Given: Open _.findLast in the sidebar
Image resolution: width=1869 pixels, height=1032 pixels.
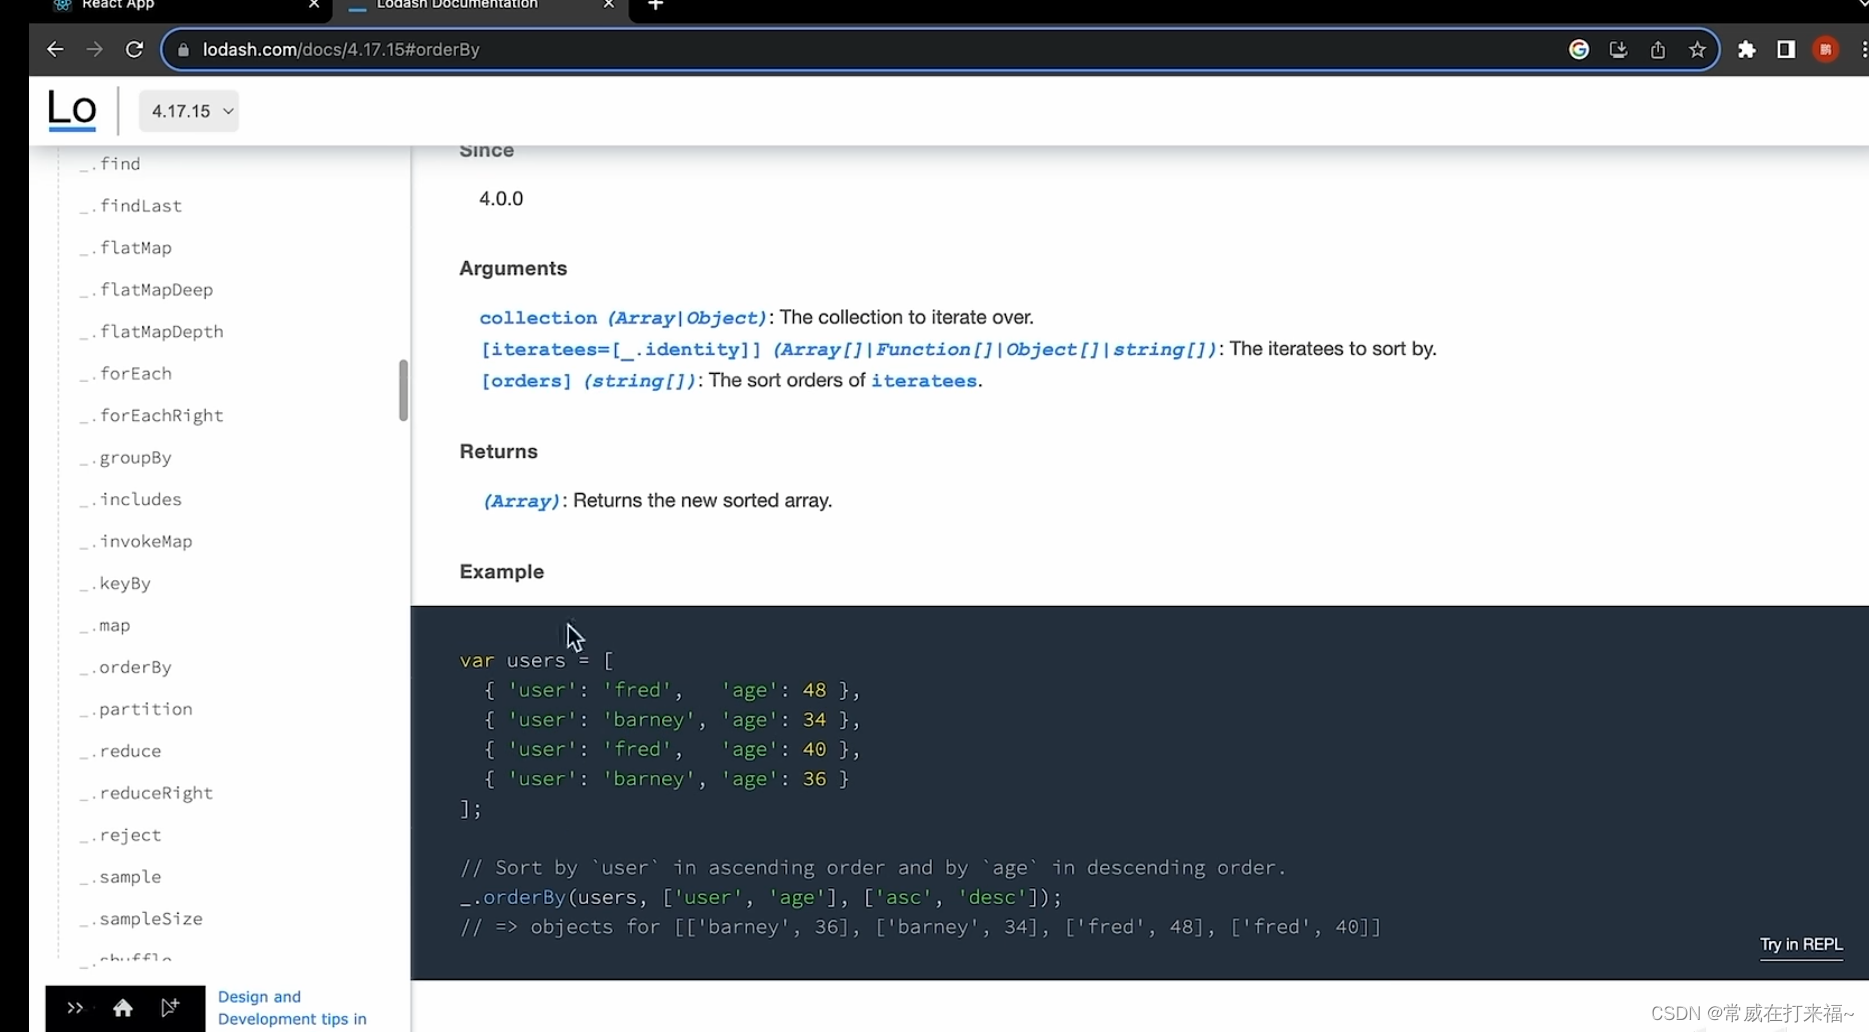Looking at the screenshot, I should 130,206.
